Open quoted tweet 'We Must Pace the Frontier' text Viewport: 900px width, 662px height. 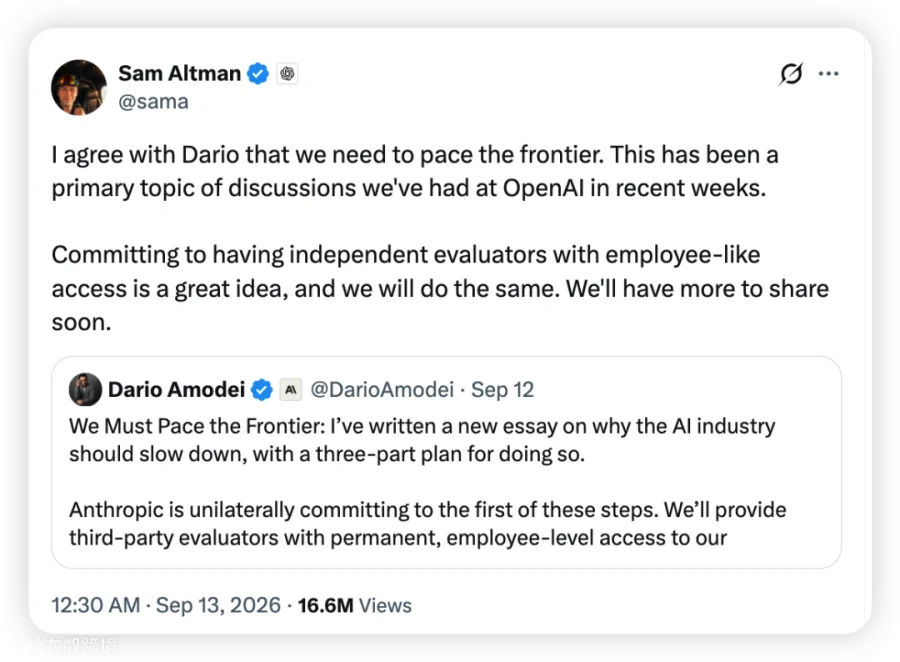click(422, 440)
